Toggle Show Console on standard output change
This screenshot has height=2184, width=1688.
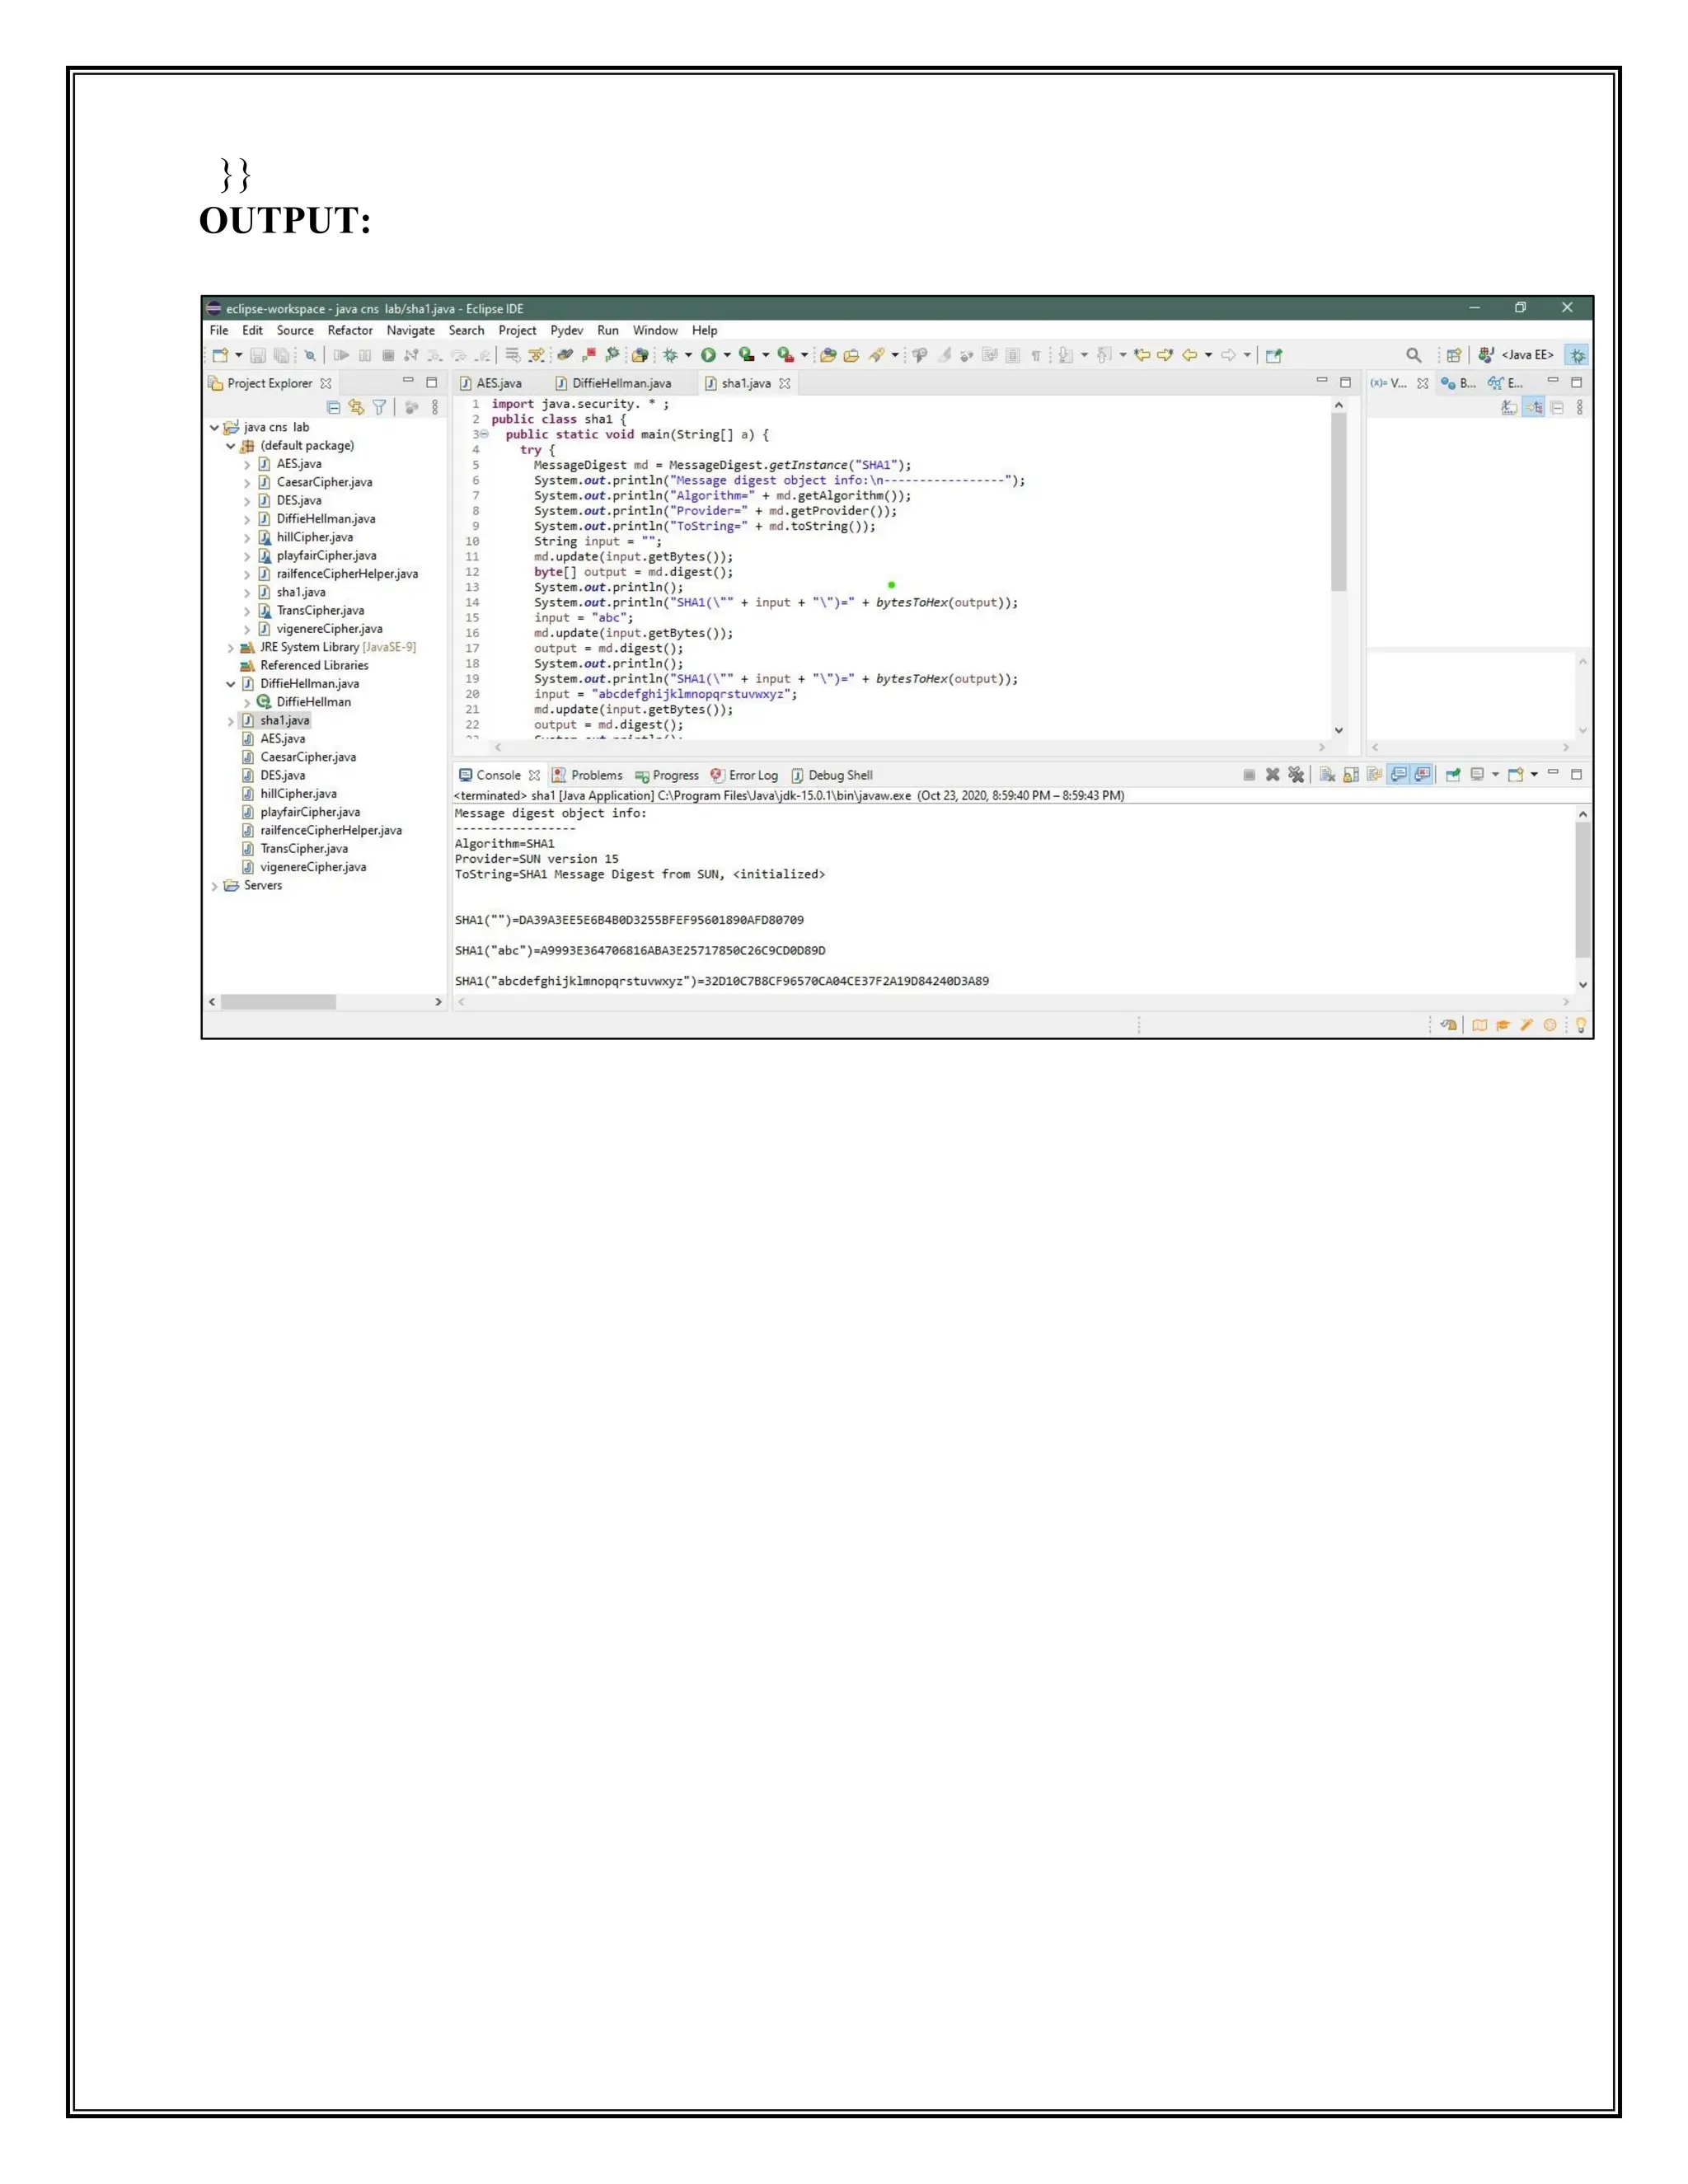pos(1399,775)
